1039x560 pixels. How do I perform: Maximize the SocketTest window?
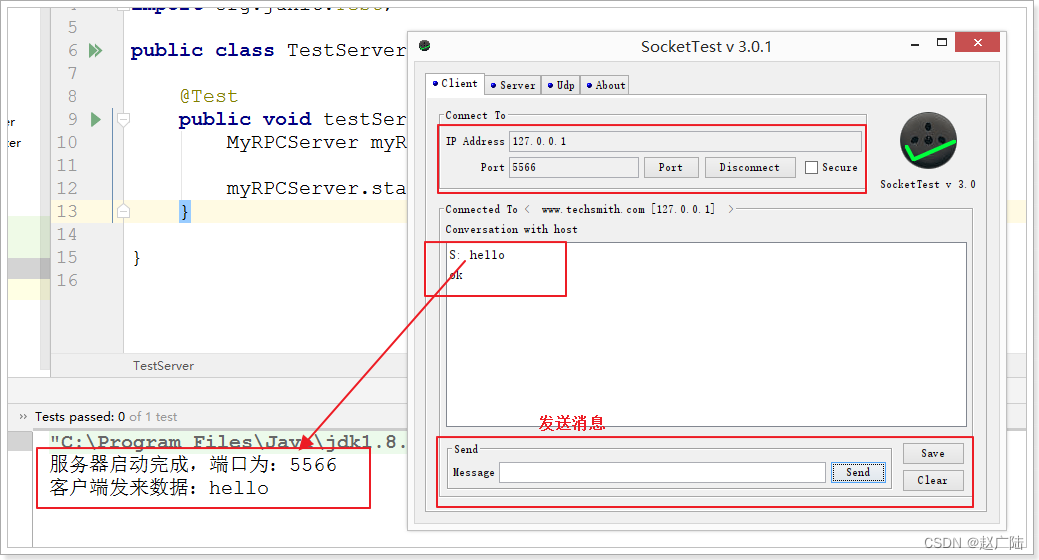click(x=942, y=43)
